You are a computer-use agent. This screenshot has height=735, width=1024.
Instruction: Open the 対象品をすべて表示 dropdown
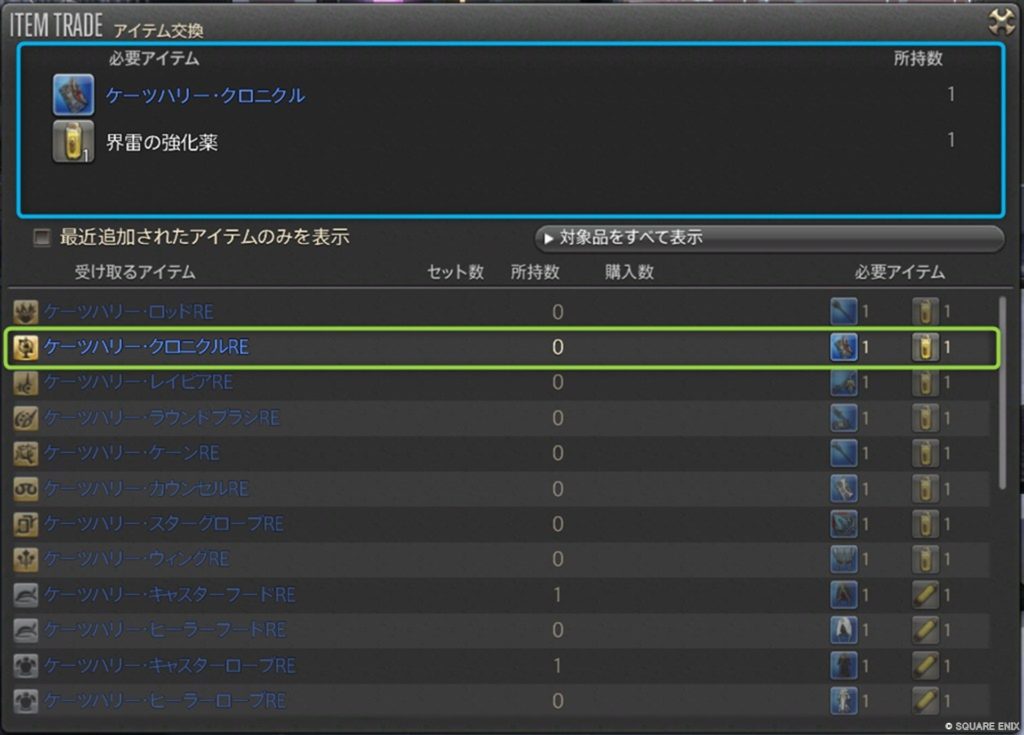click(768, 238)
